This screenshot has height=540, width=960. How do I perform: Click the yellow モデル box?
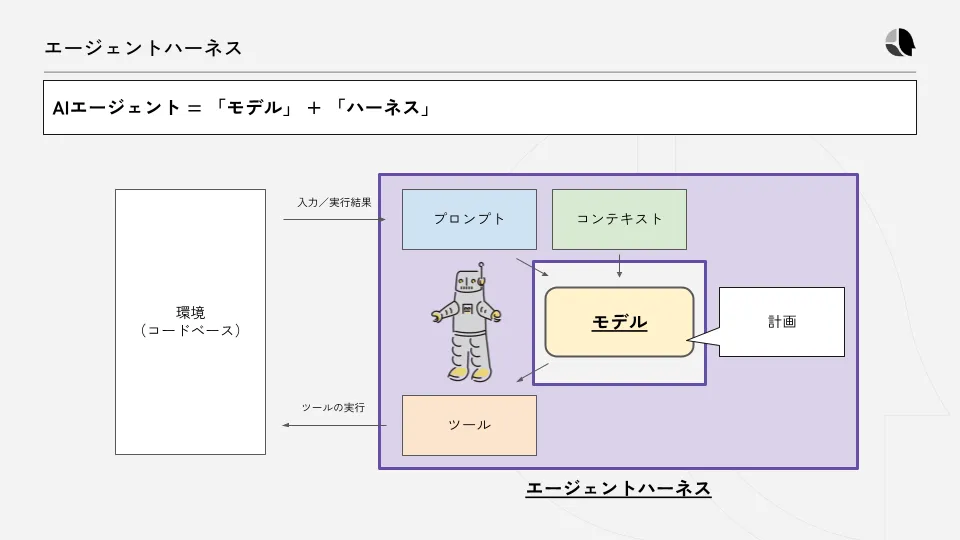pyautogui.click(x=619, y=322)
